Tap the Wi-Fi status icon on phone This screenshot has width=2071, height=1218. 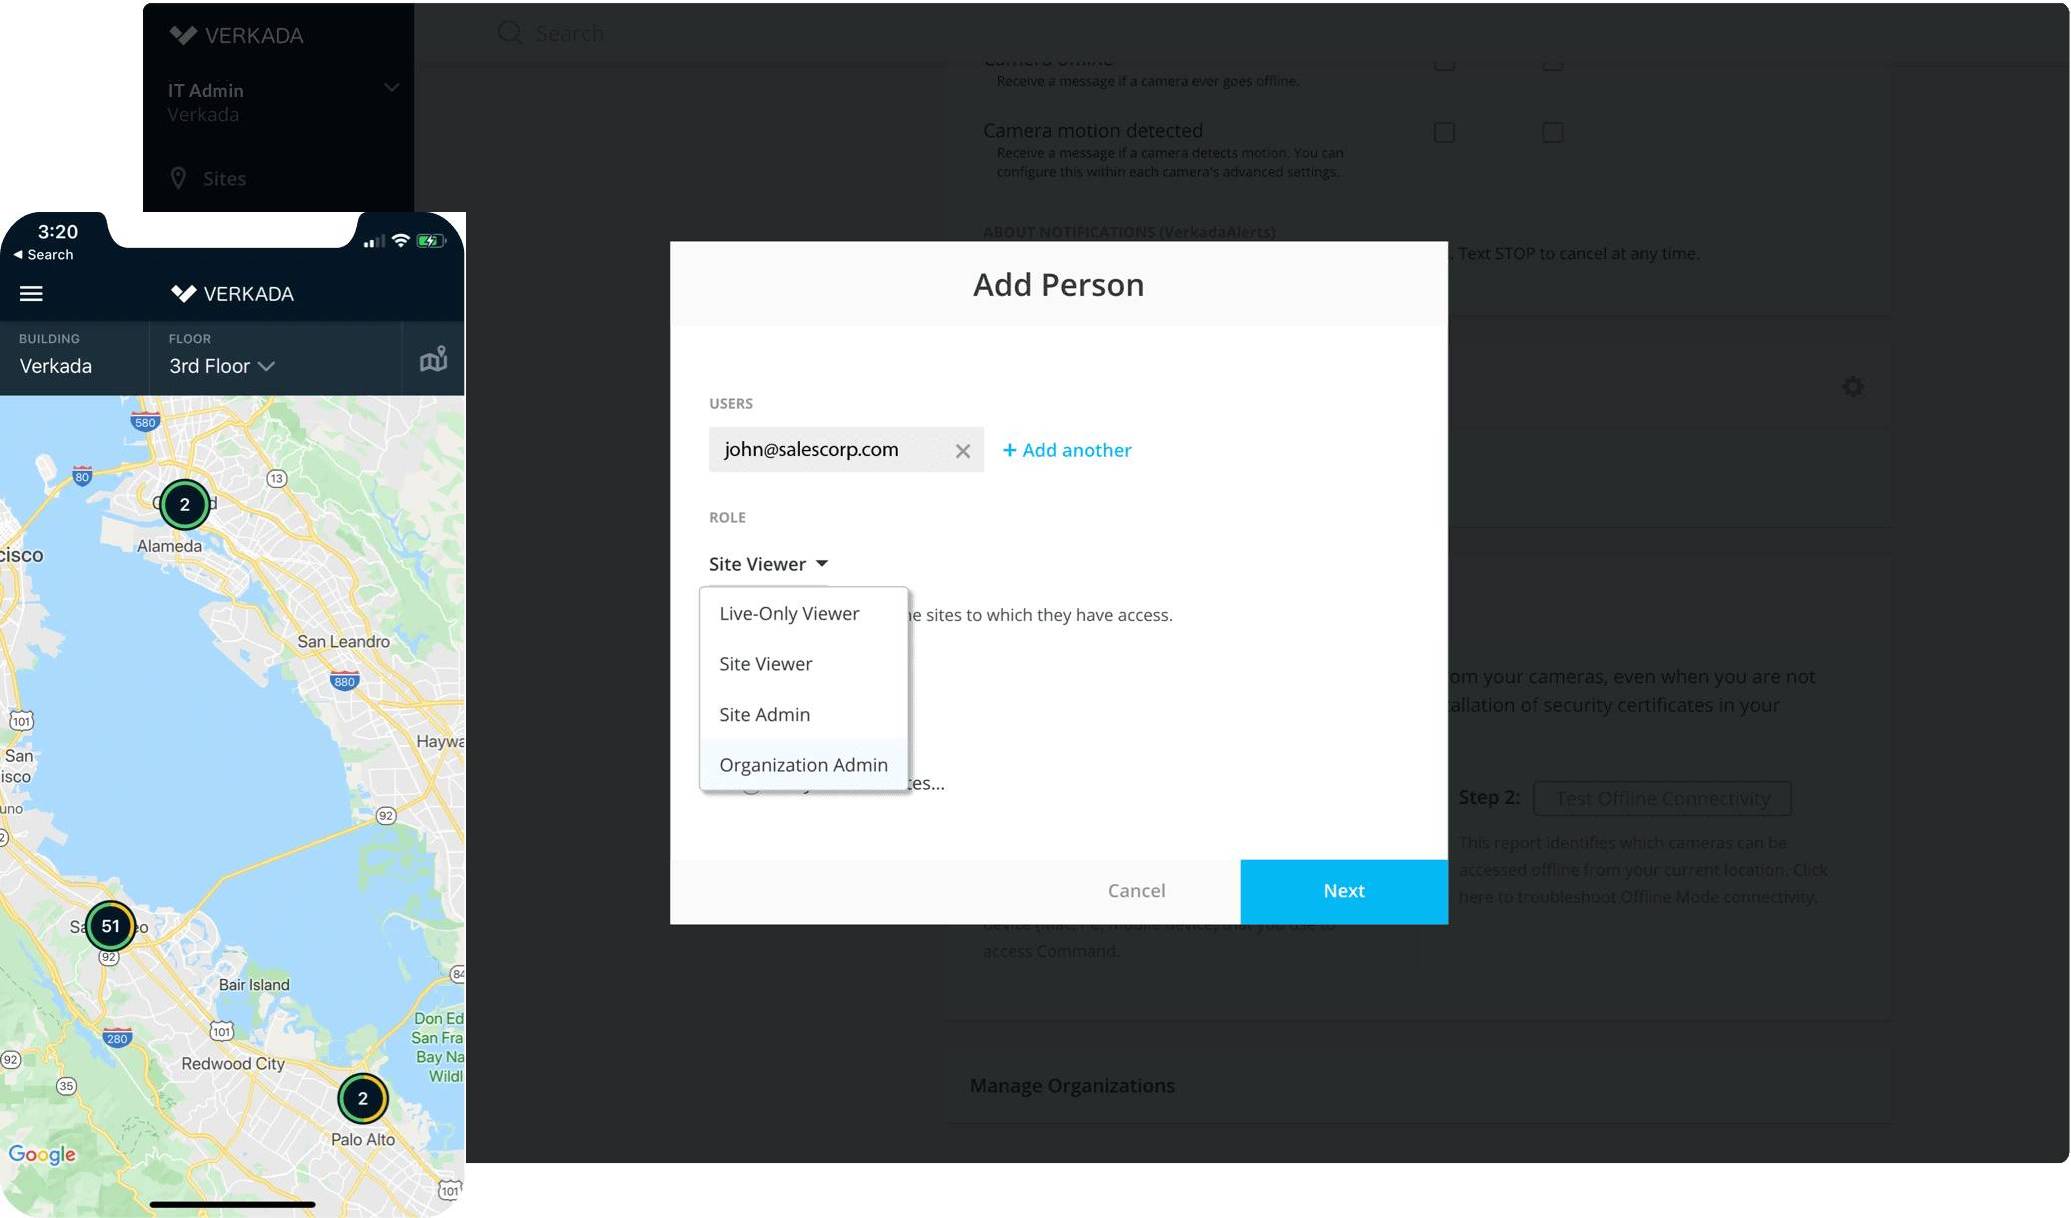click(401, 240)
